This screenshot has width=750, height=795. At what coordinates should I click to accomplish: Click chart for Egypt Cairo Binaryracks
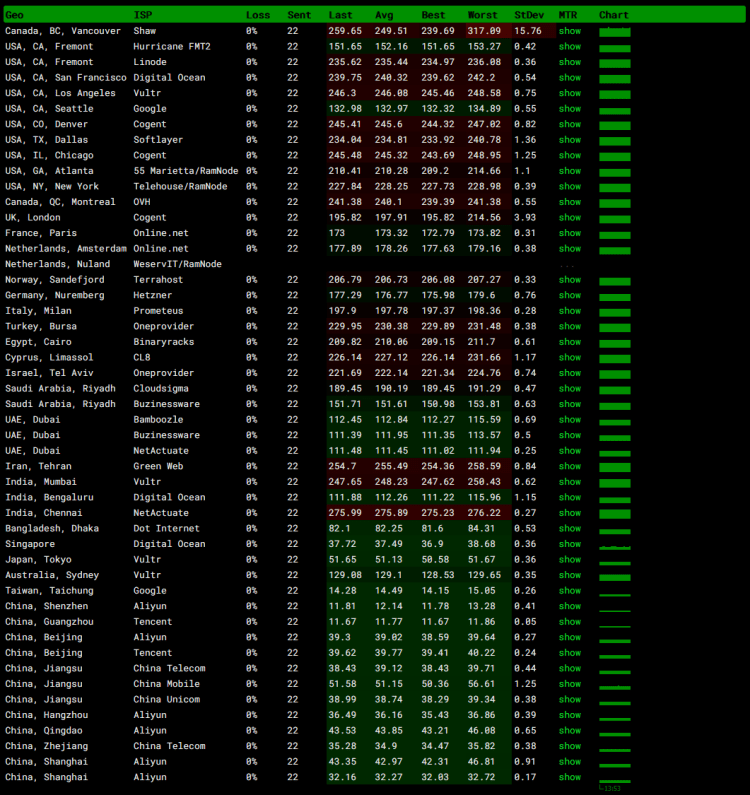[614, 343]
